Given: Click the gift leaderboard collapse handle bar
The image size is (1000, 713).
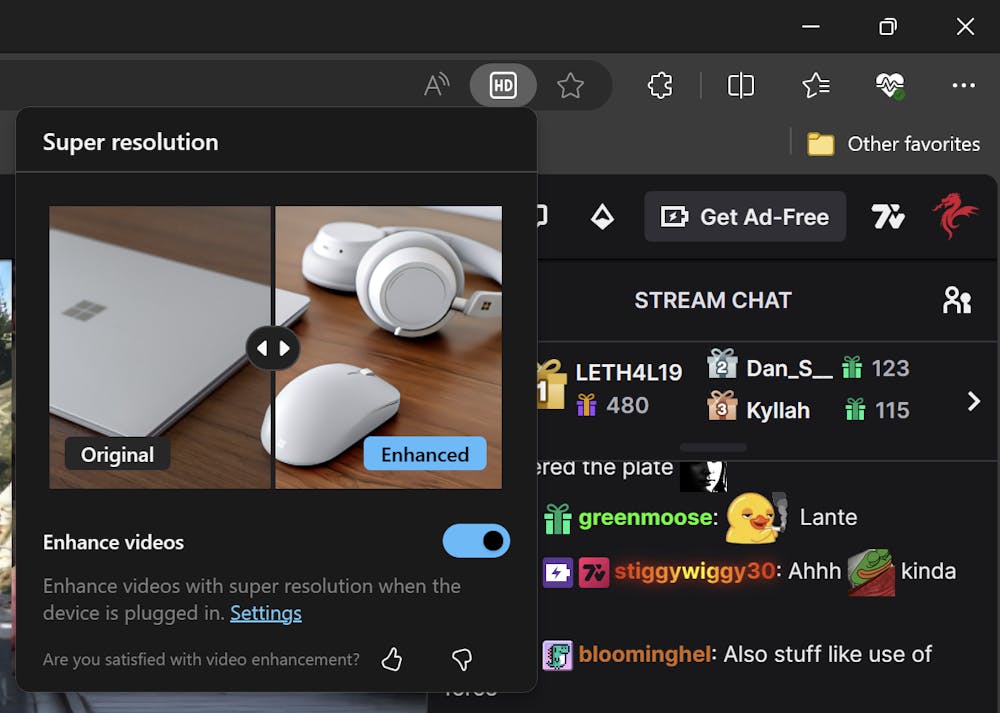Looking at the screenshot, I should pyautogui.click(x=713, y=447).
